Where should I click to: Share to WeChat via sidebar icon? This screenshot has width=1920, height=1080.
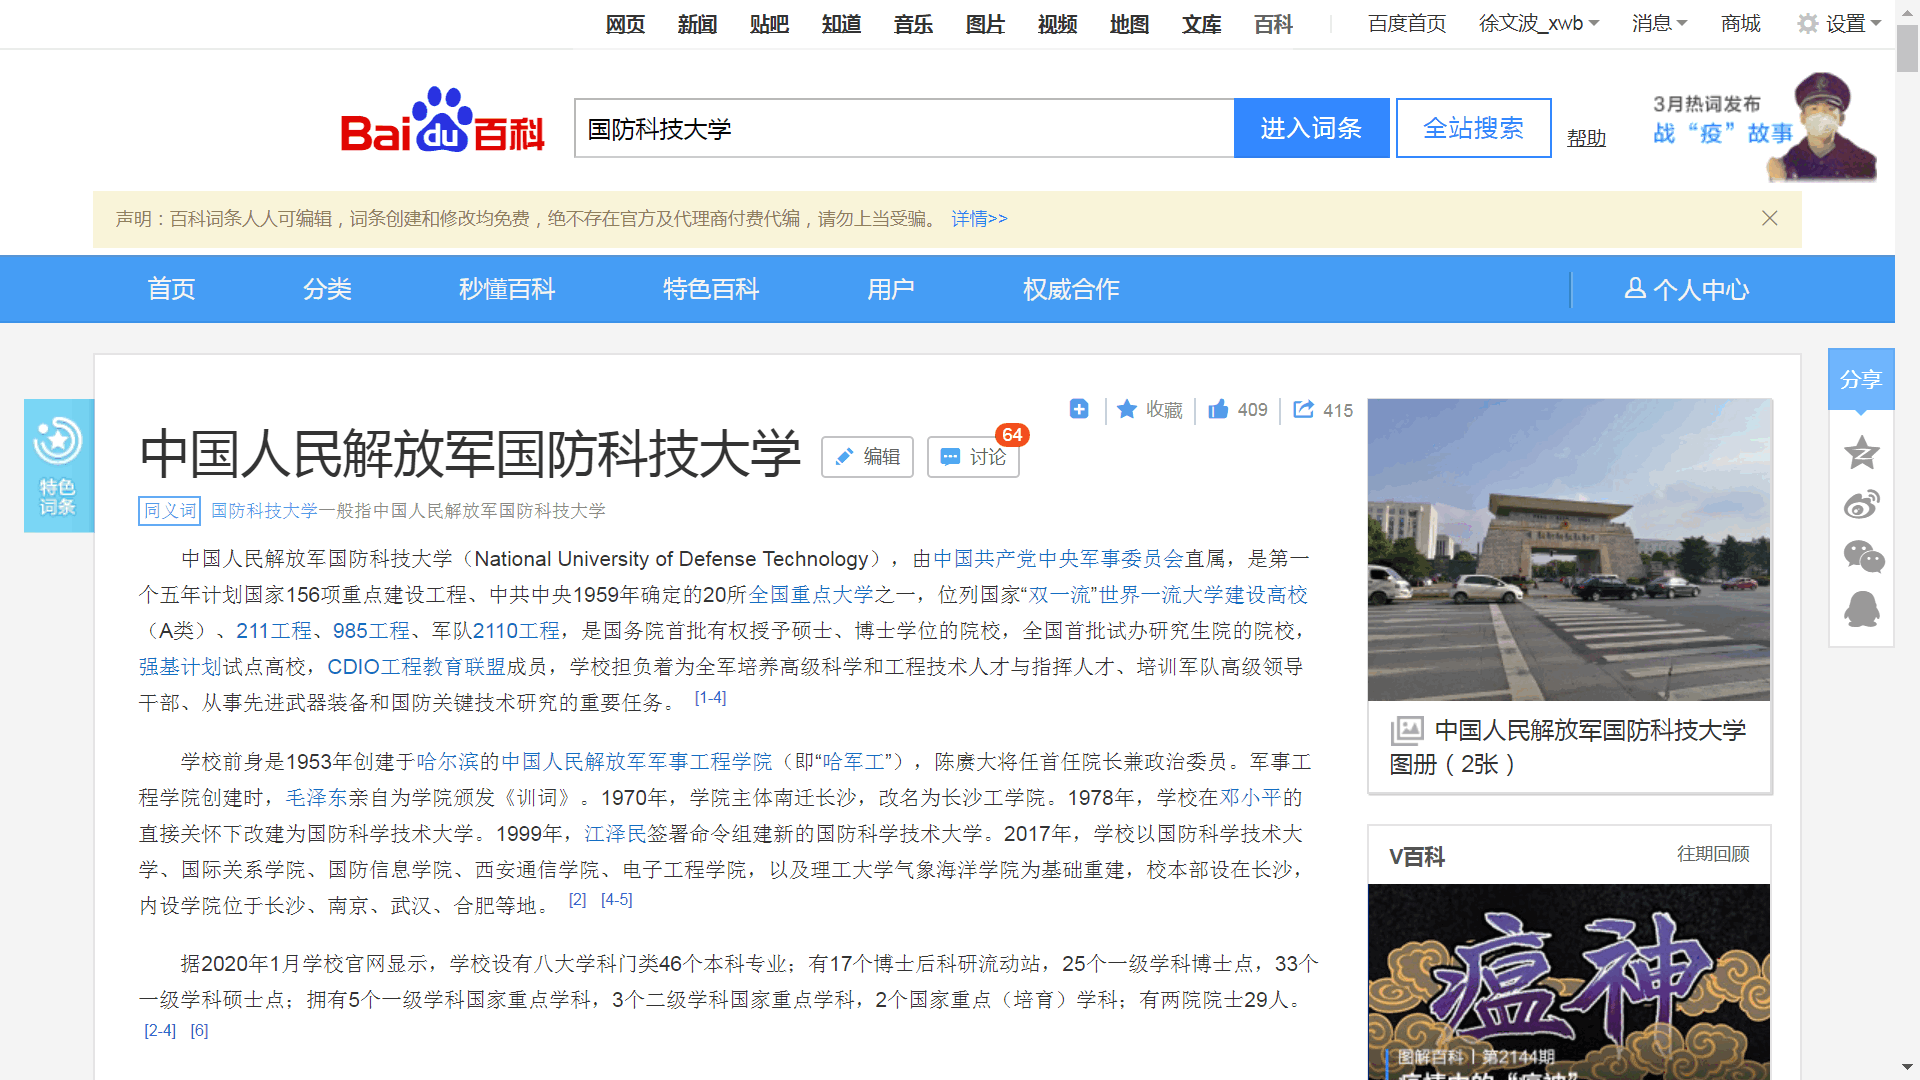tap(1862, 557)
